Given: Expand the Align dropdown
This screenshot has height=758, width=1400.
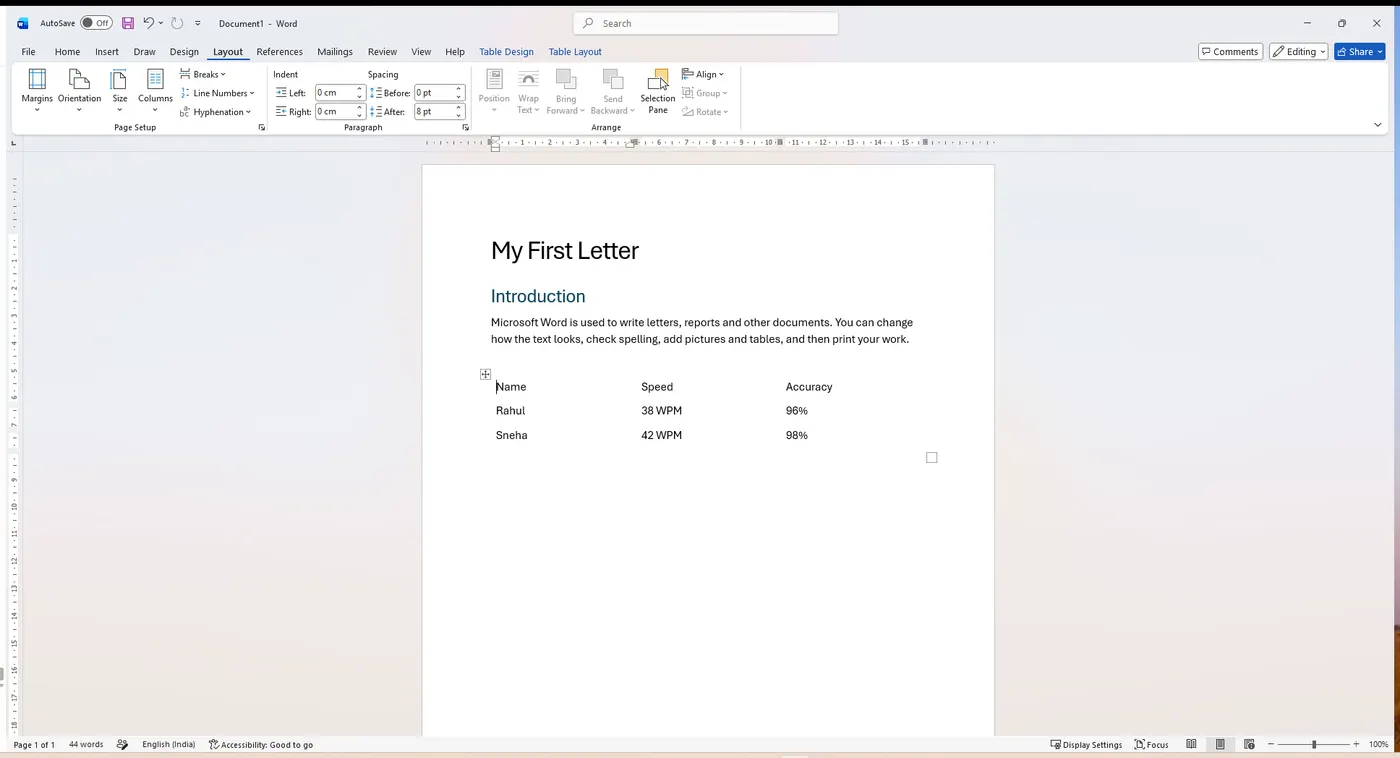Looking at the screenshot, I should [x=703, y=74].
